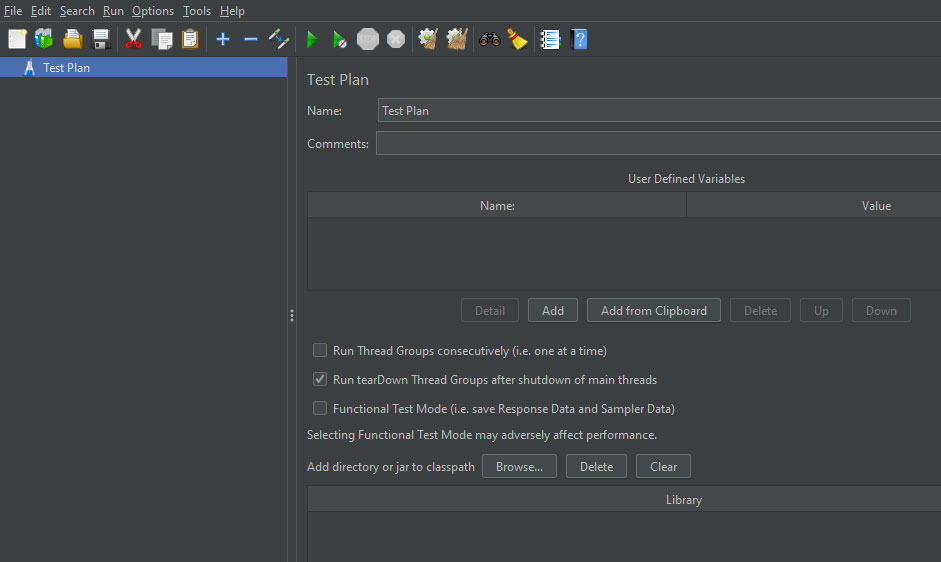The height and width of the screenshot is (562, 941).
Task: Click the Clear All double-broom icon
Action: [x=457, y=40]
